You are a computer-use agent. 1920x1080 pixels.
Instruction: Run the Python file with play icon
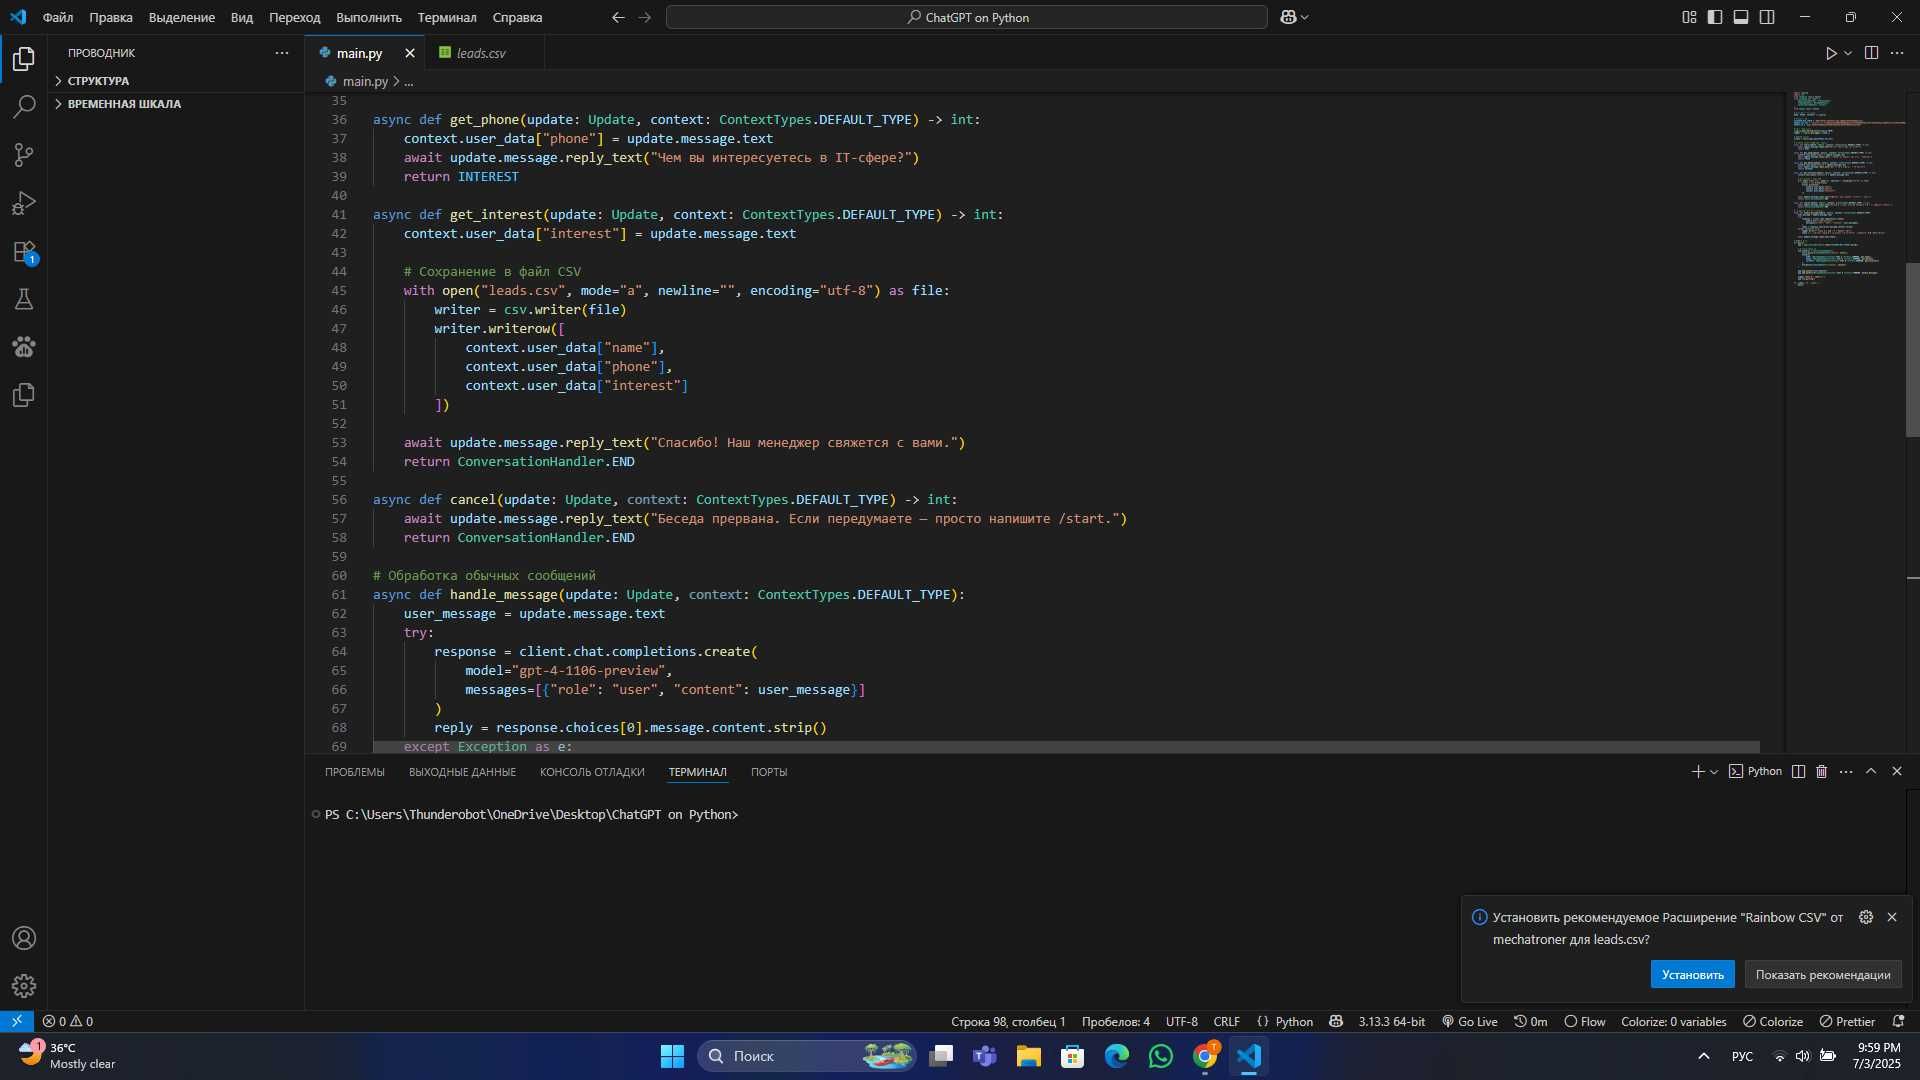(1830, 53)
